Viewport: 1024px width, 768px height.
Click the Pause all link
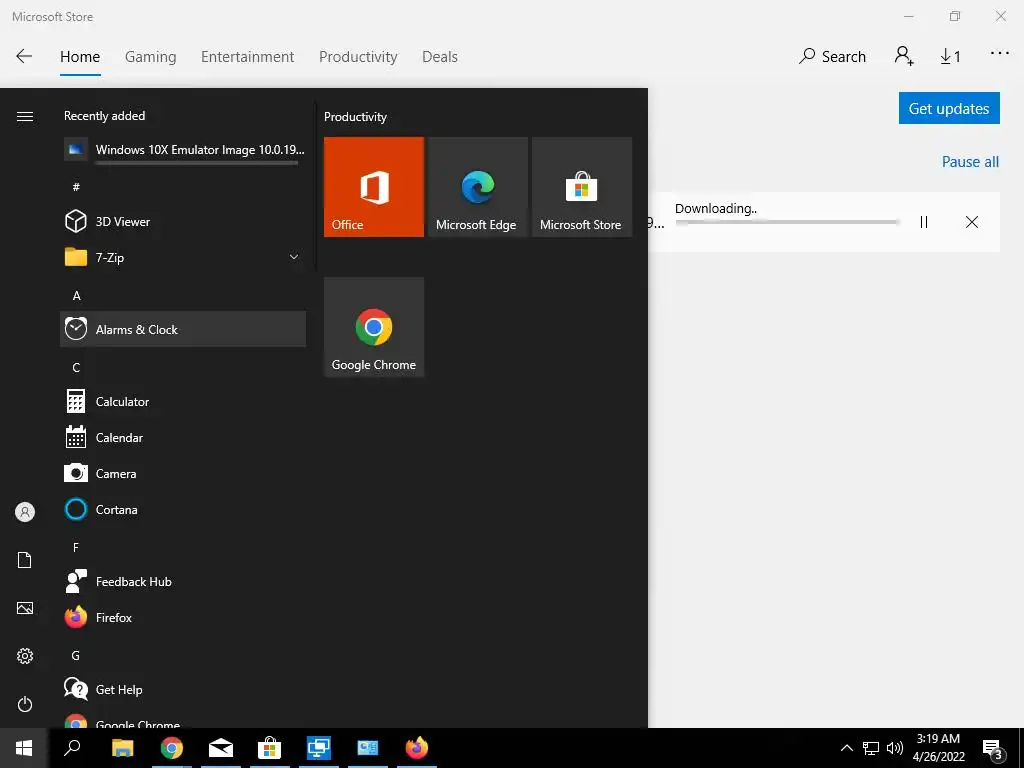click(x=970, y=161)
